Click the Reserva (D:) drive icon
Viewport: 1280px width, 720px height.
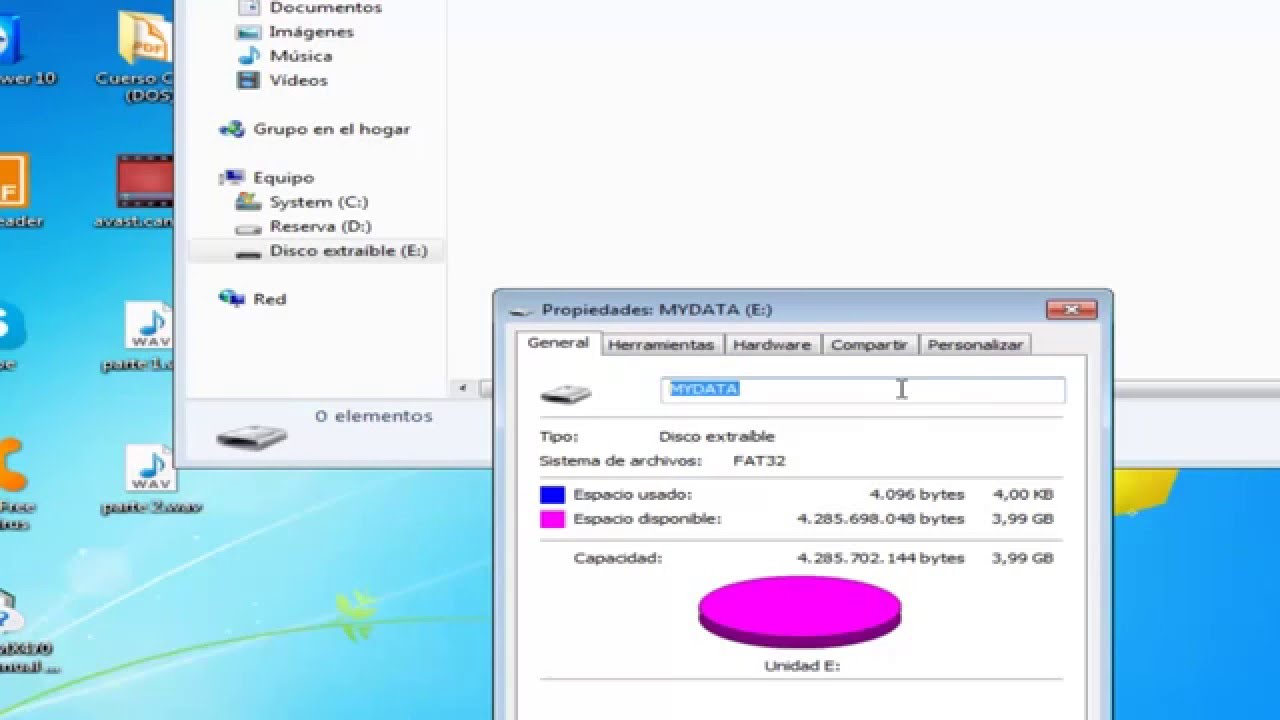(x=248, y=227)
